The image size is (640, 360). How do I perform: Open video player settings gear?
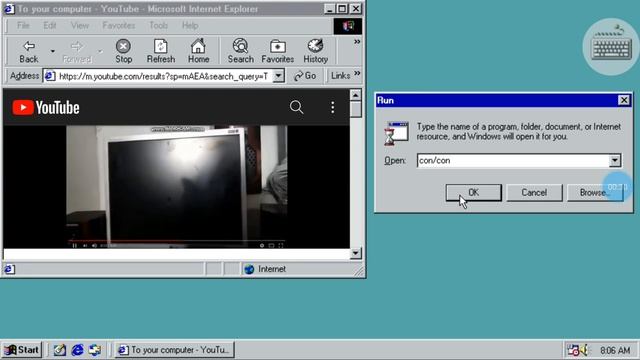tap(262, 245)
